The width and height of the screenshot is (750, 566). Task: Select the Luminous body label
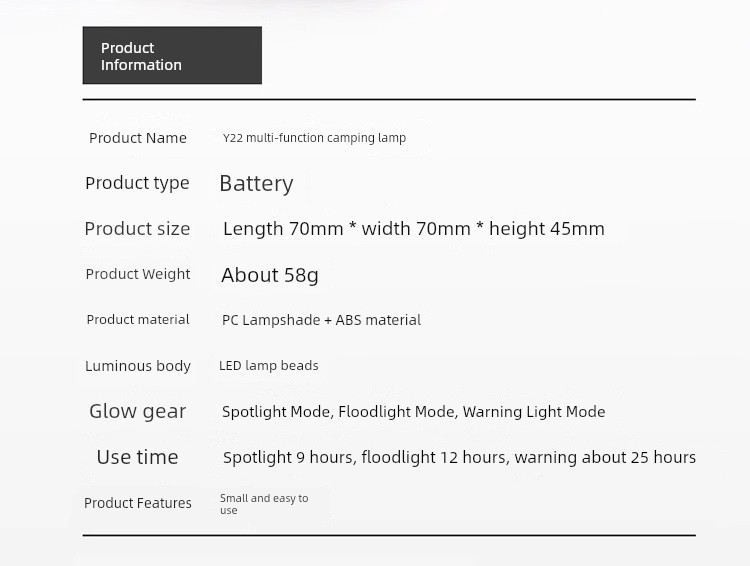pyautogui.click(x=138, y=366)
